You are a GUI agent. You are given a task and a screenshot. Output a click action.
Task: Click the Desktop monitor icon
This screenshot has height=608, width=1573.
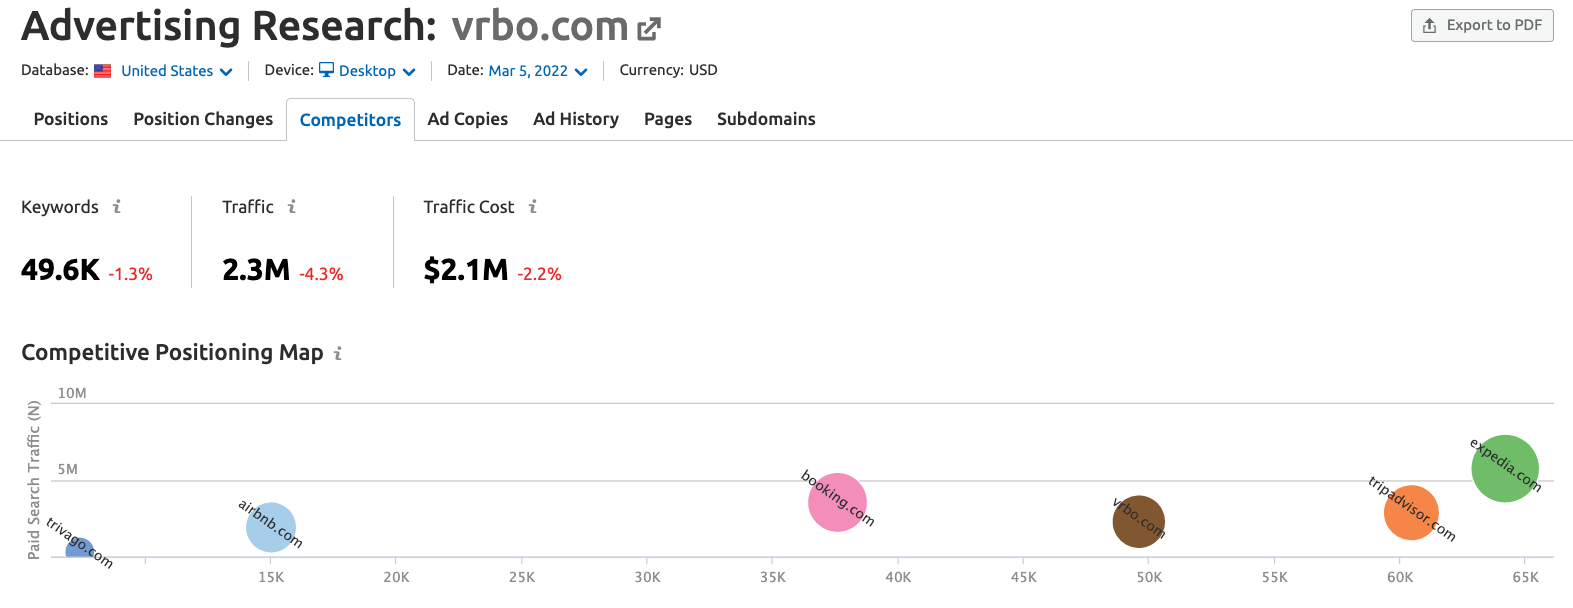click(326, 70)
